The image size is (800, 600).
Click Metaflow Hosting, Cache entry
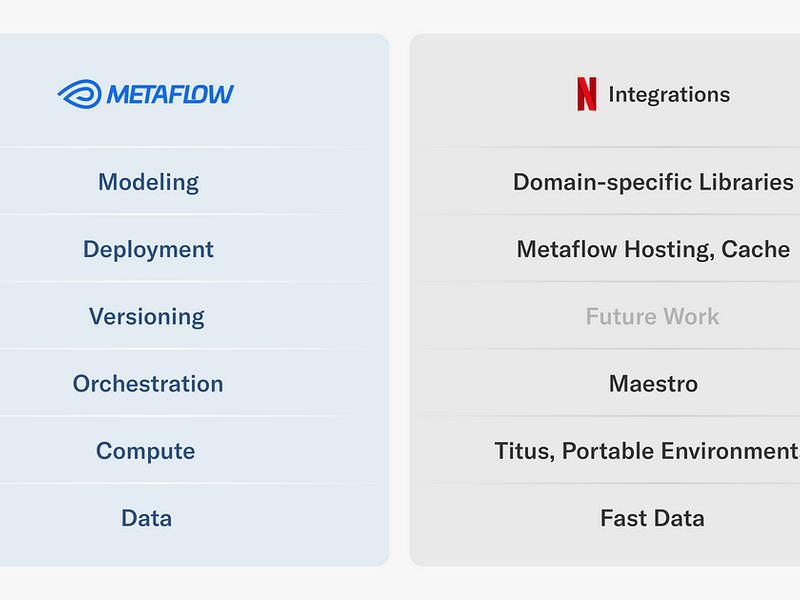pos(653,249)
